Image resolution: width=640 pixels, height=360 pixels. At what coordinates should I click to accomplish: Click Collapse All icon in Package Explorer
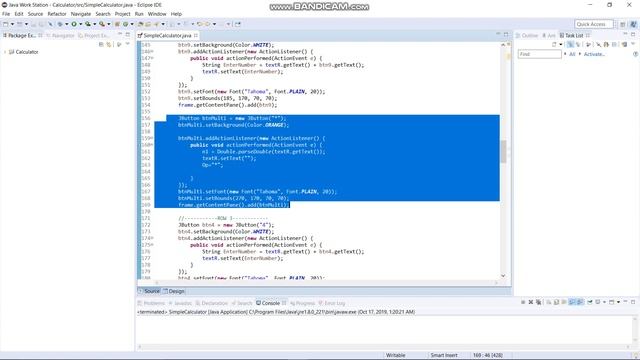tap(101, 44)
